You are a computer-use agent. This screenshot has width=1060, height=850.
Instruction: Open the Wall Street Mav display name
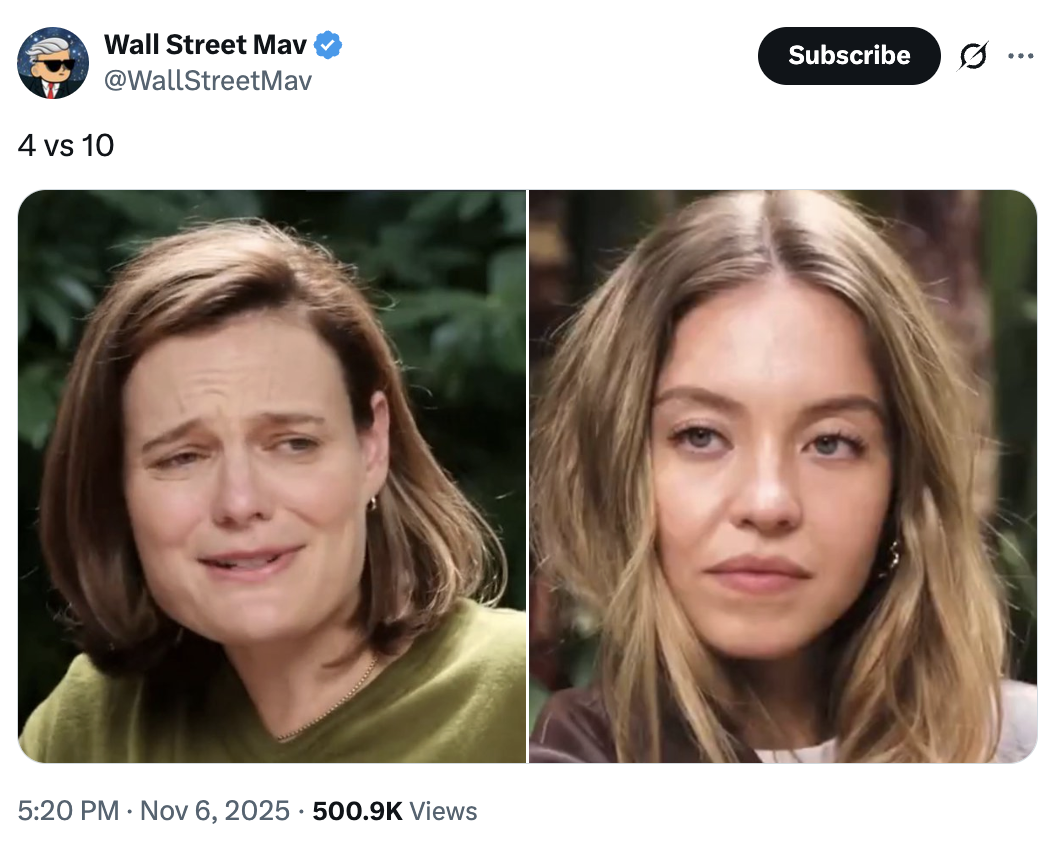(205, 45)
